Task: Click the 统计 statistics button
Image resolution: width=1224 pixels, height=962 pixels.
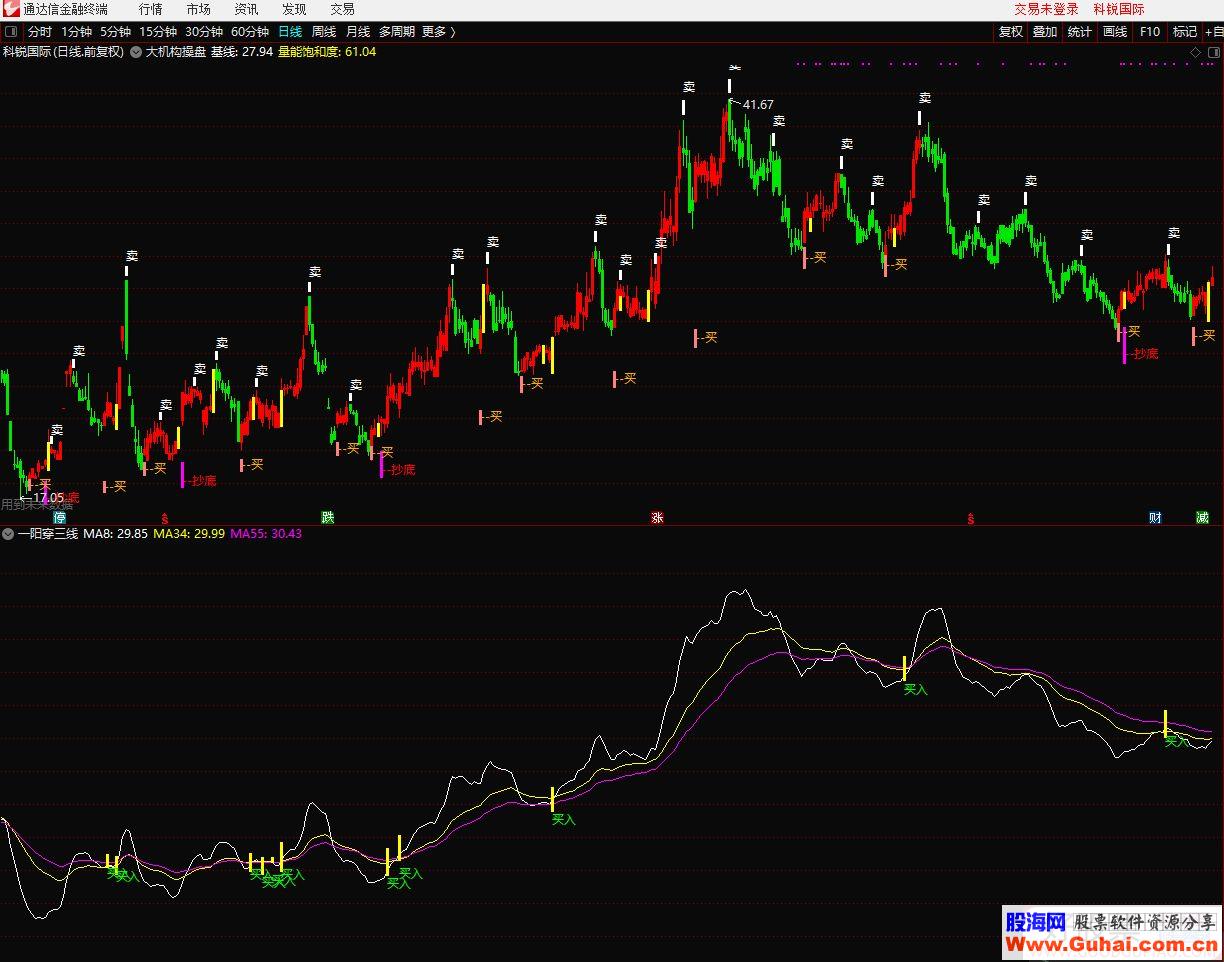Action: [x=1080, y=32]
